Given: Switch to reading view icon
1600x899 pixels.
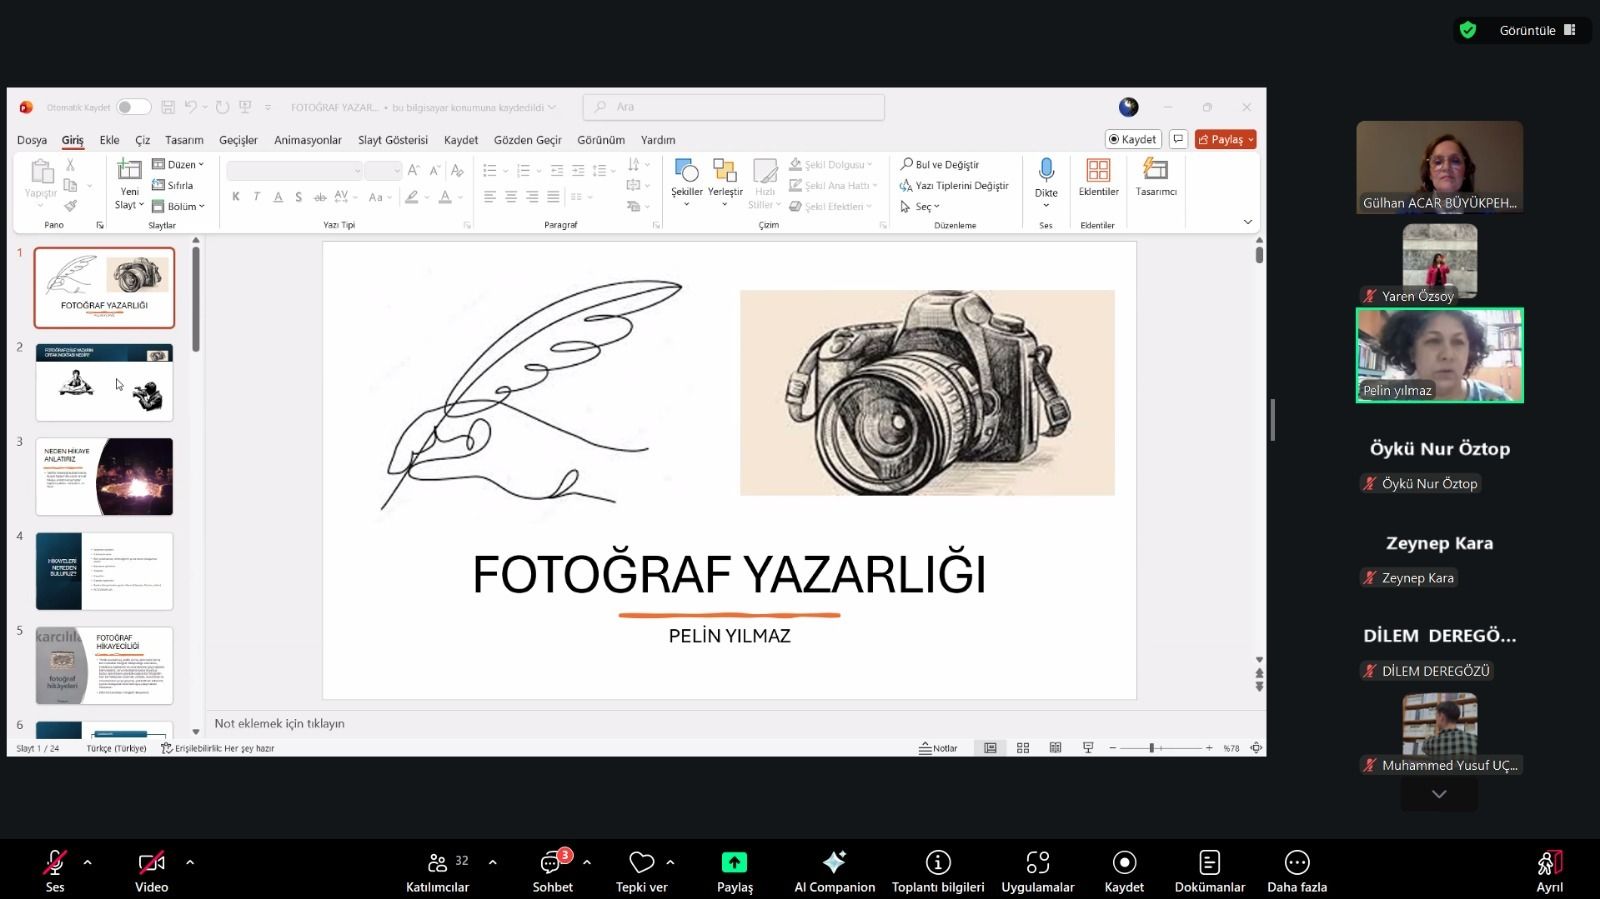Looking at the screenshot, I should click(1055, 748).
